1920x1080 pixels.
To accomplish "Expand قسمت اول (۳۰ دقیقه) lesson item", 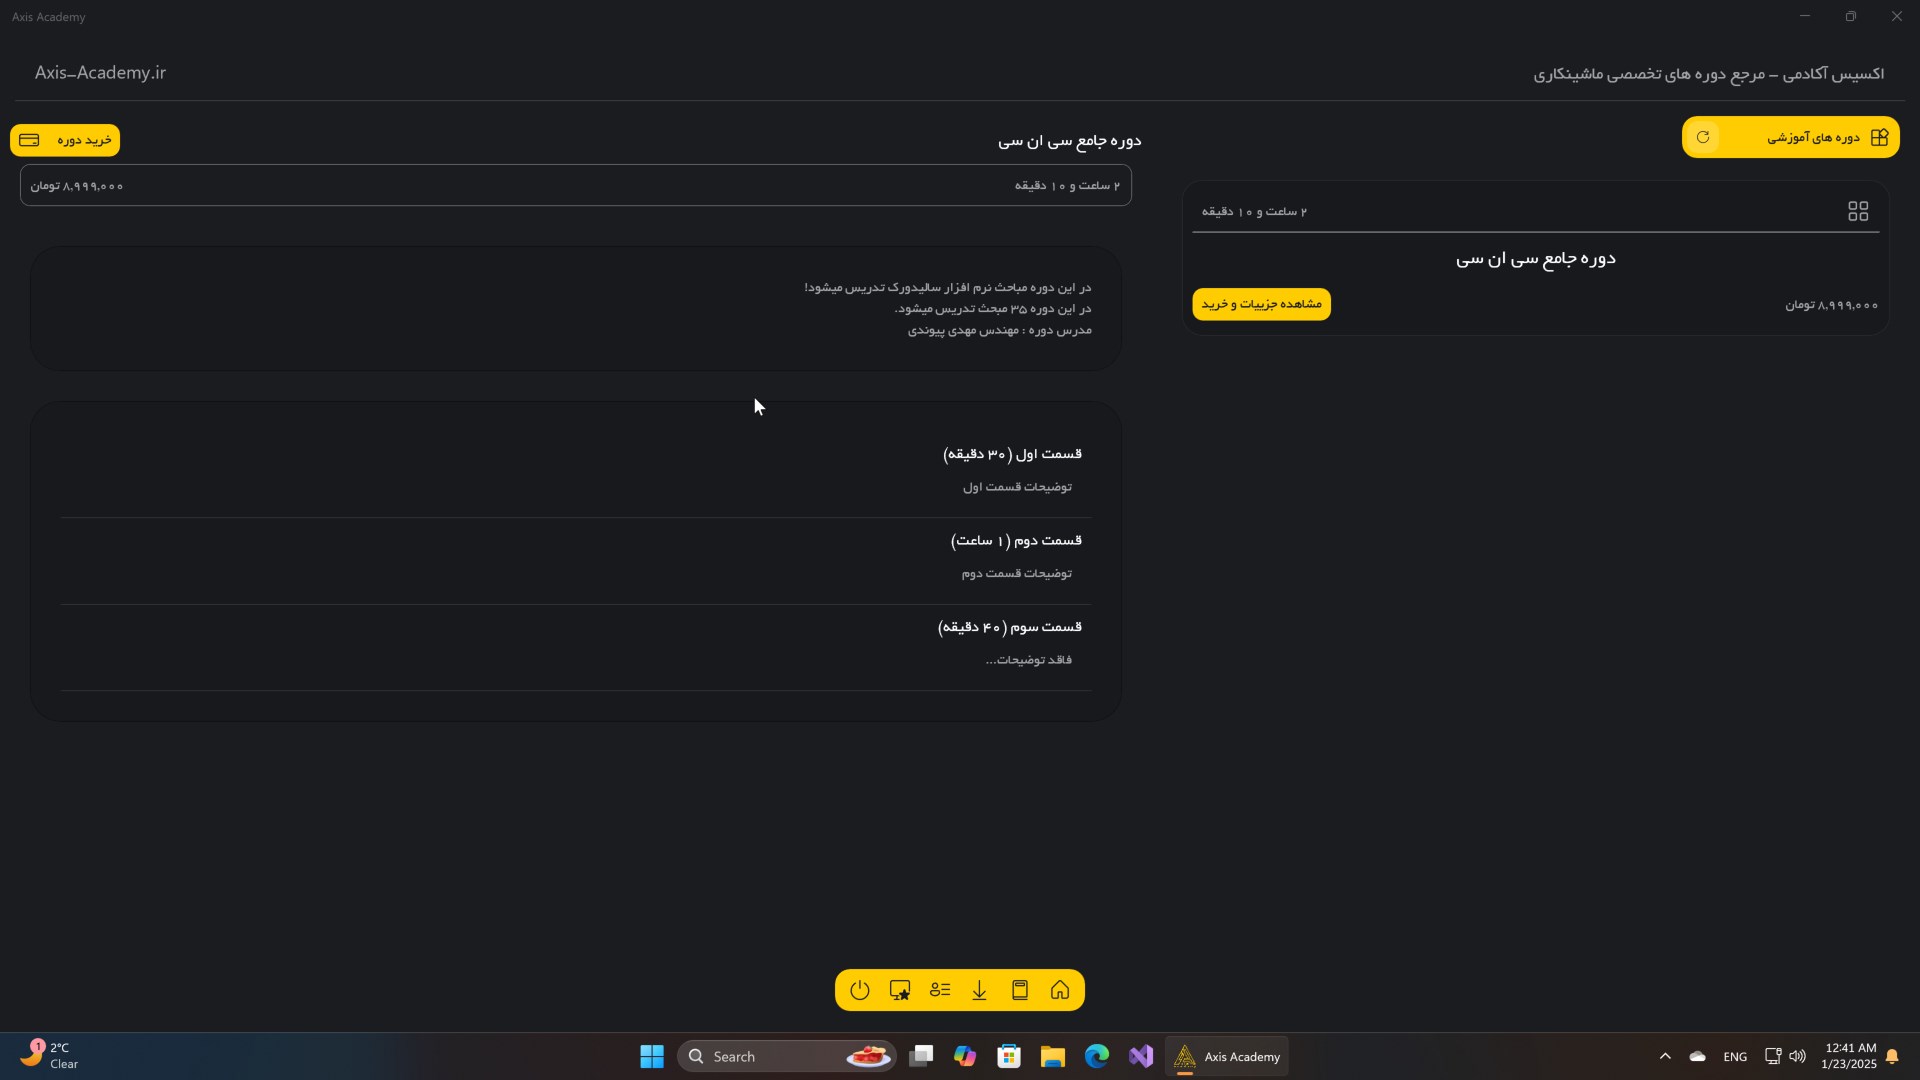I will click(x=1012, y=454).
